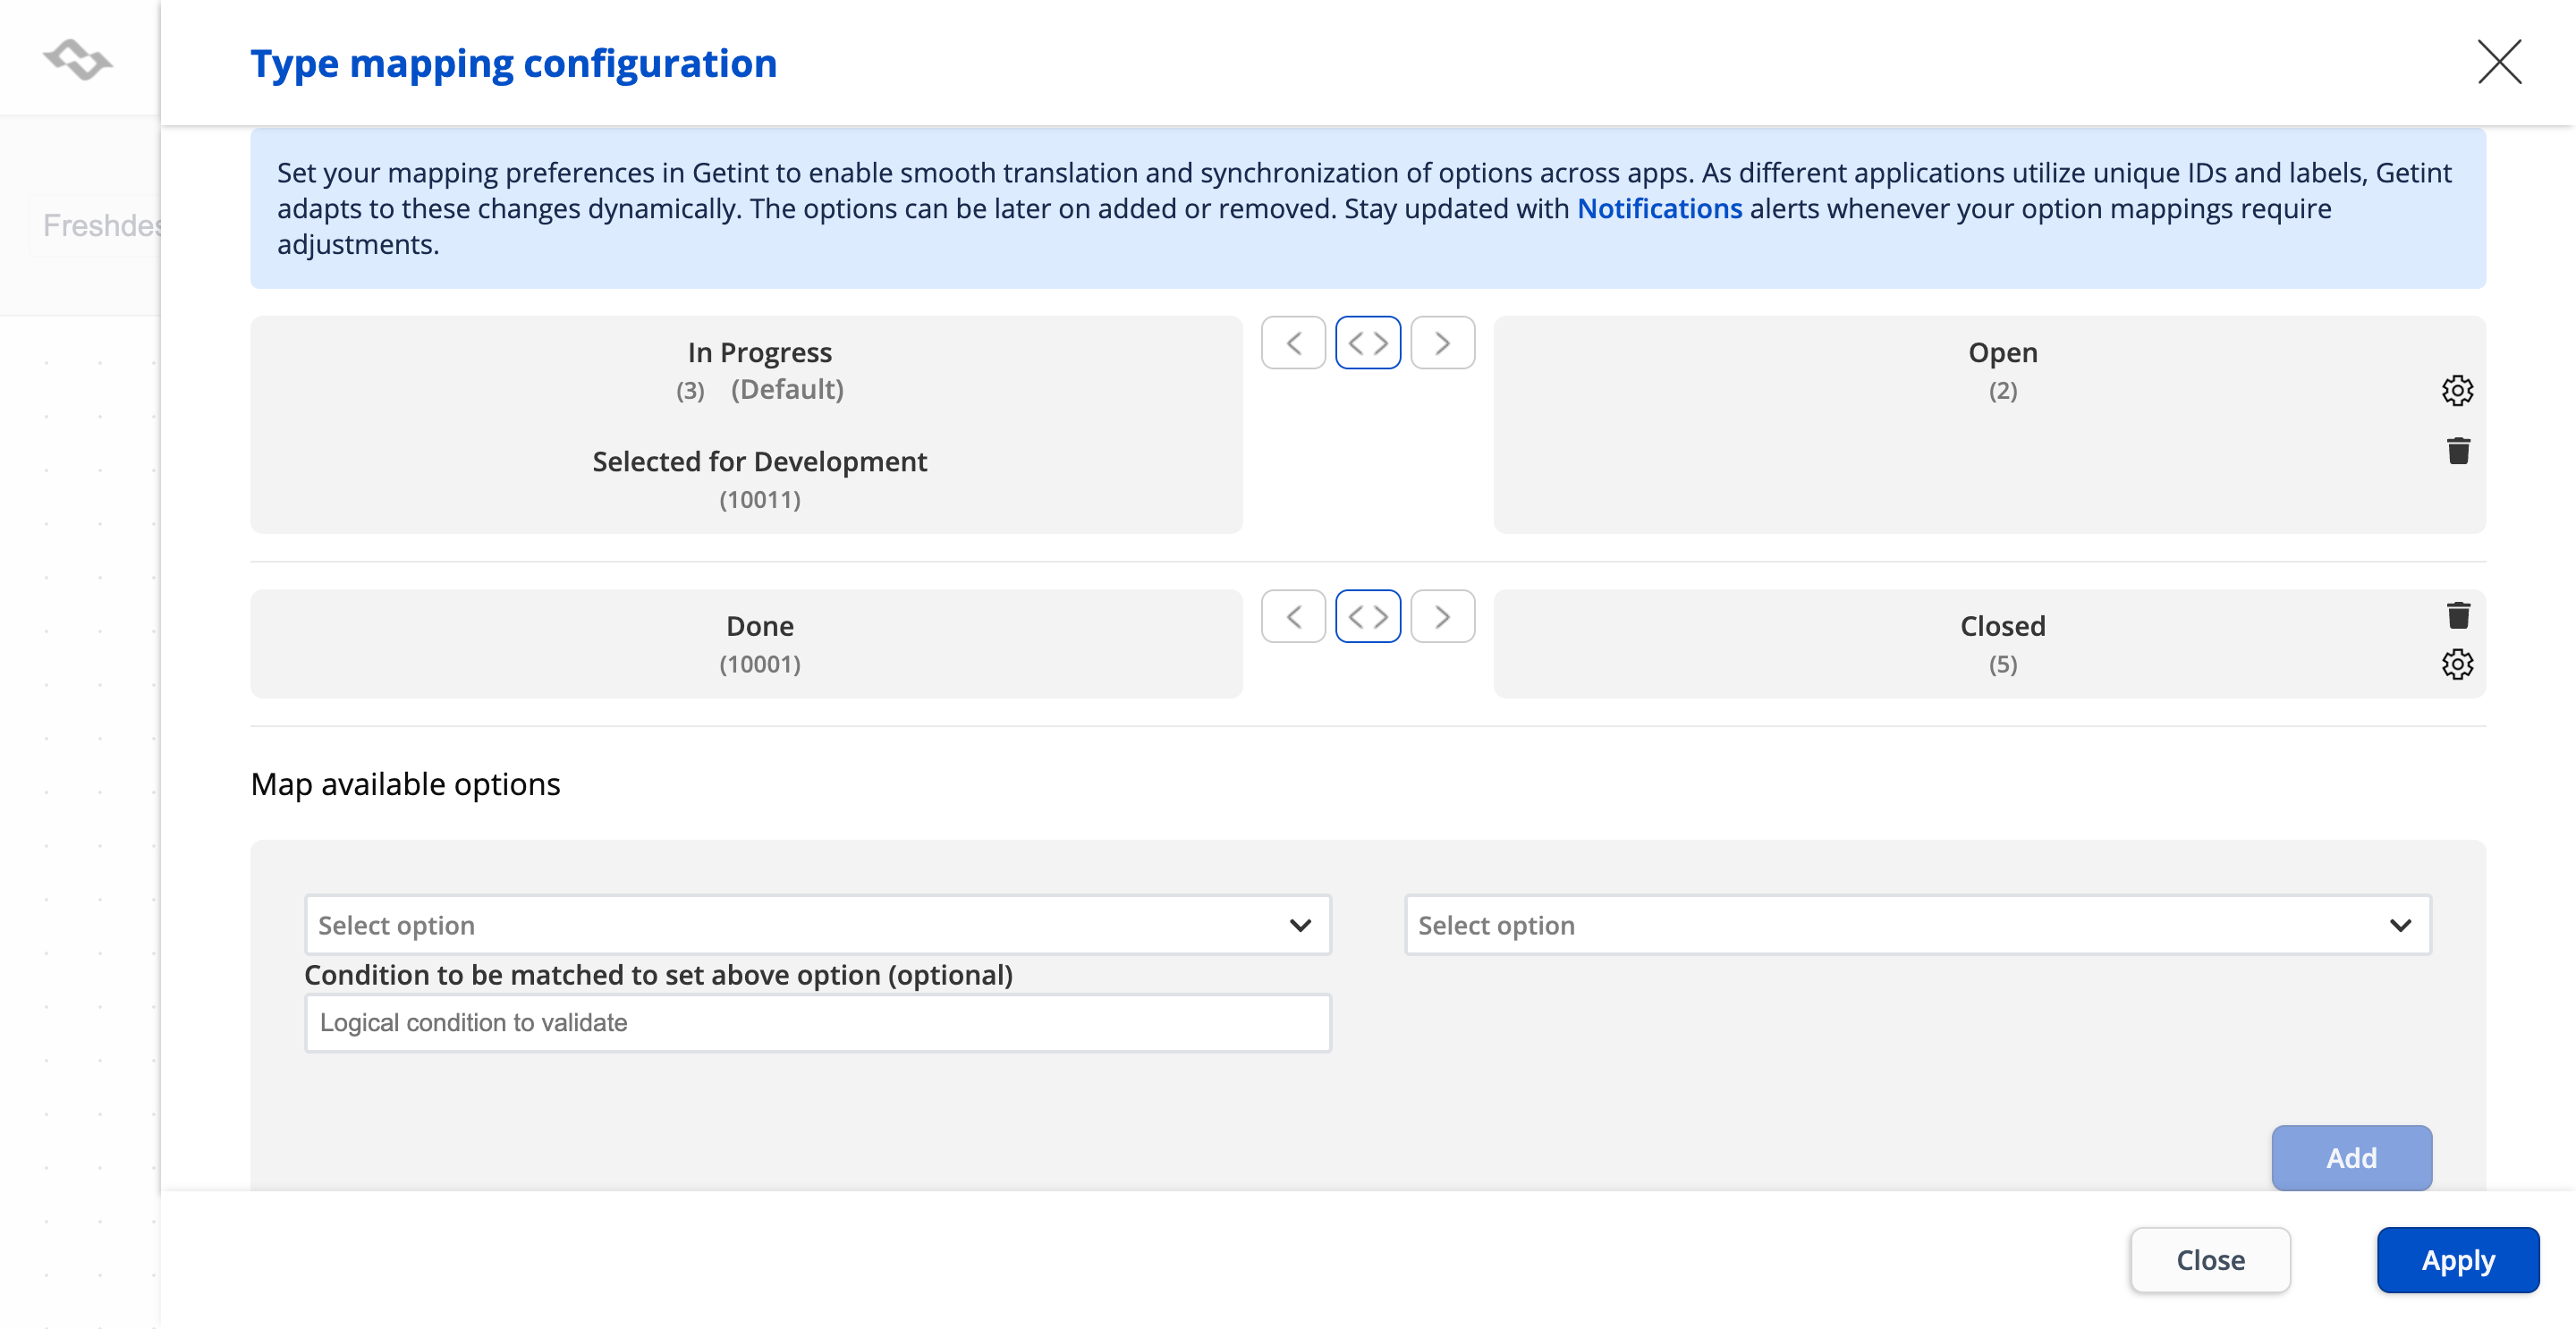Image resolution: width=2576 pixels, height=1329 pixels.
Task: Open the right Select option dropdown
Action: (1917, 925)
